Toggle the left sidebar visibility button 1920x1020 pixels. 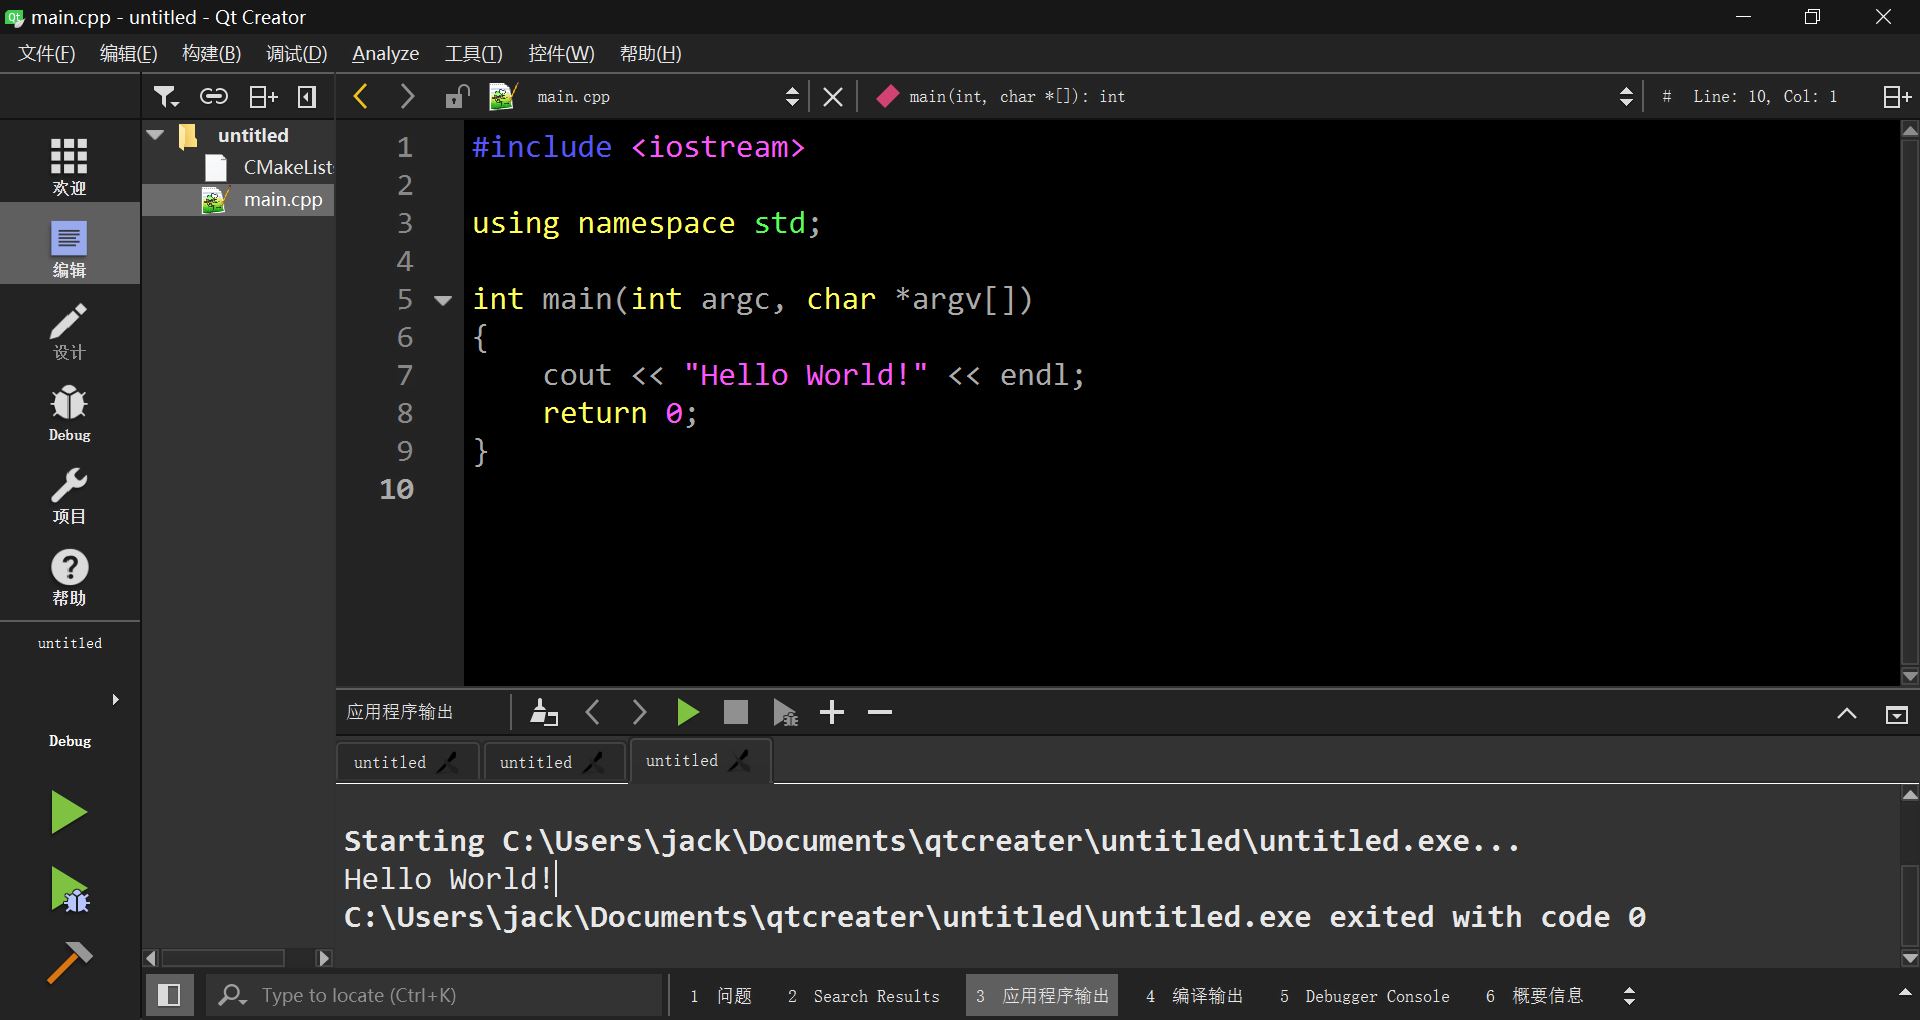169,995
